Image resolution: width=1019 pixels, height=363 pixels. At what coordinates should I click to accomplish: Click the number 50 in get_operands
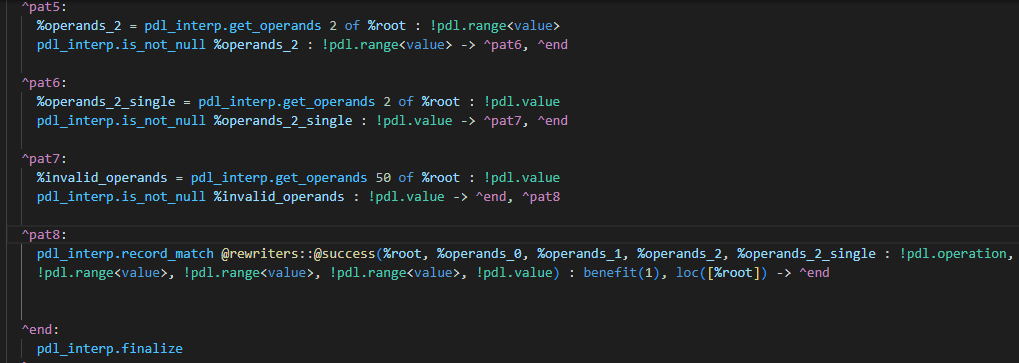pos(383,178)
